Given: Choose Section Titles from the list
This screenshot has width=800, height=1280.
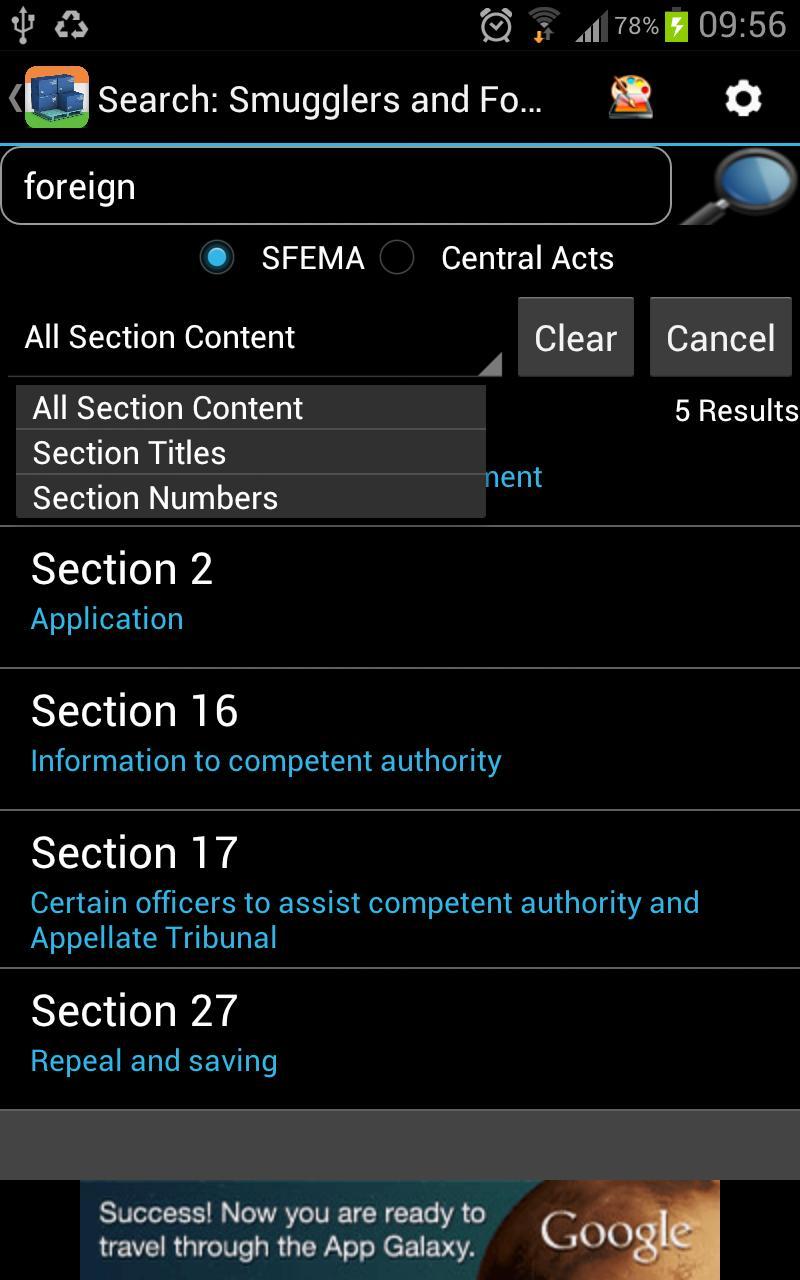Looking at the screenshot, I should pos(250,453).
